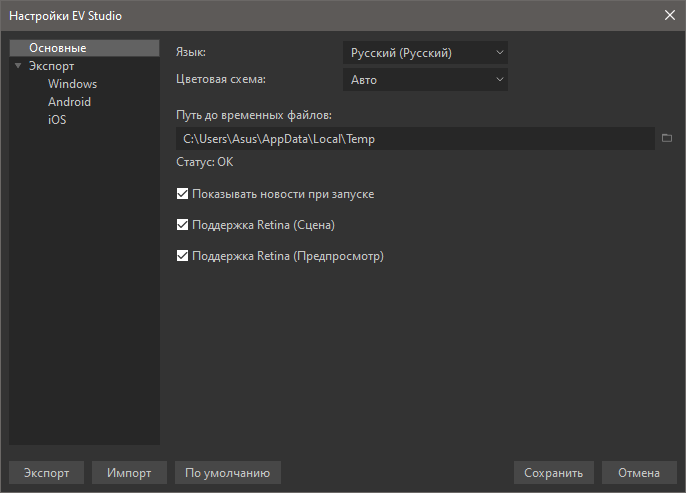
Task: Open the Язык language dropdown
Action: (425, 53)
